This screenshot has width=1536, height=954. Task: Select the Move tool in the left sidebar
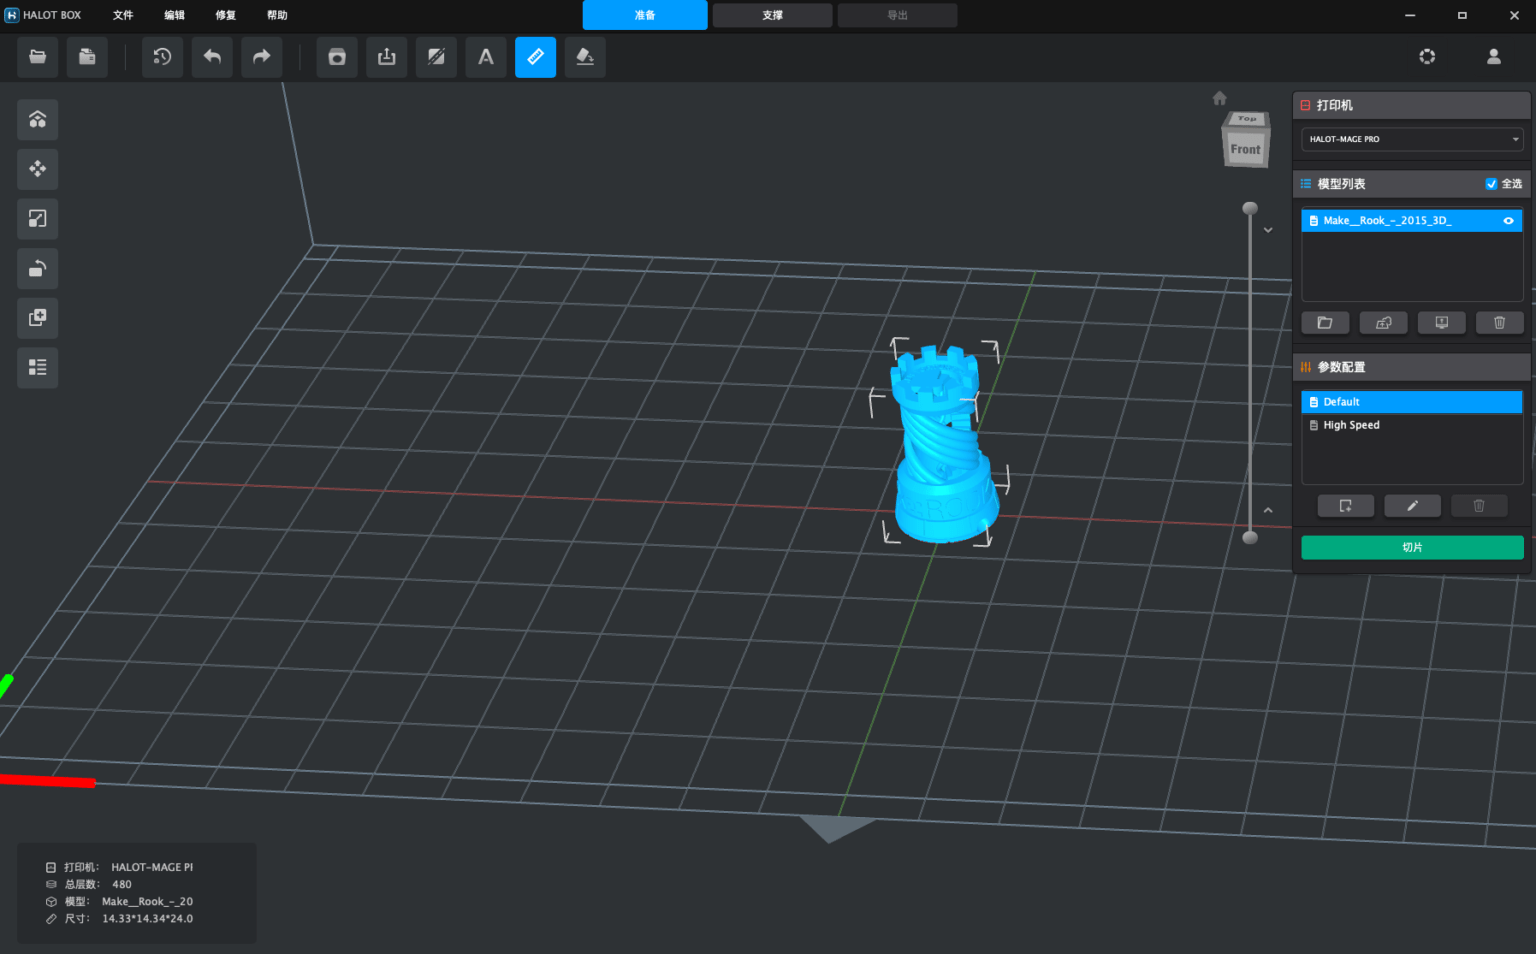coord(37,169)
